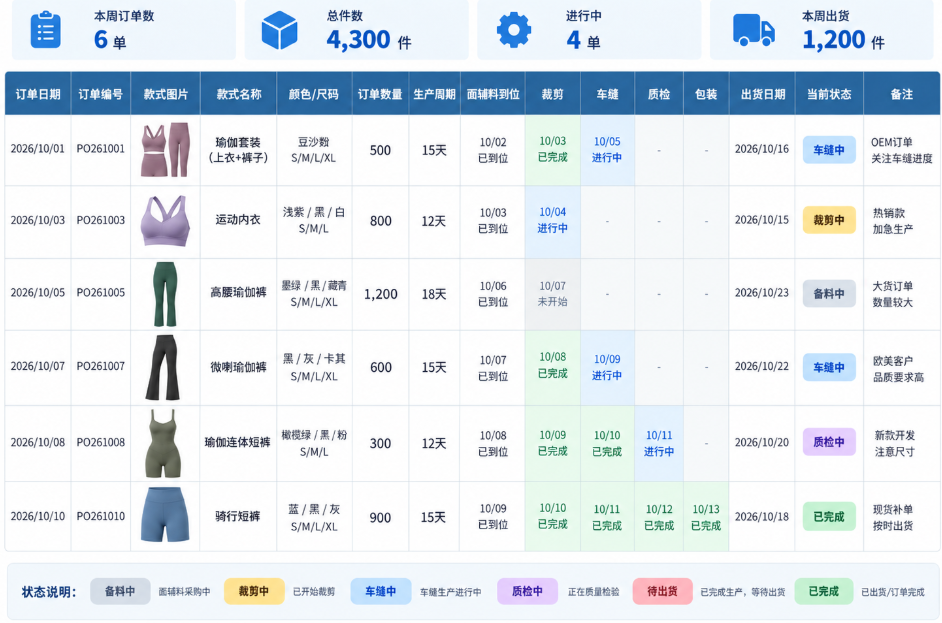Image resolution: width=942 pixels, height=623 pixels.
Task: Click the 10/07 未开始 cutting cell of PO261005
Action: point(553,294)
